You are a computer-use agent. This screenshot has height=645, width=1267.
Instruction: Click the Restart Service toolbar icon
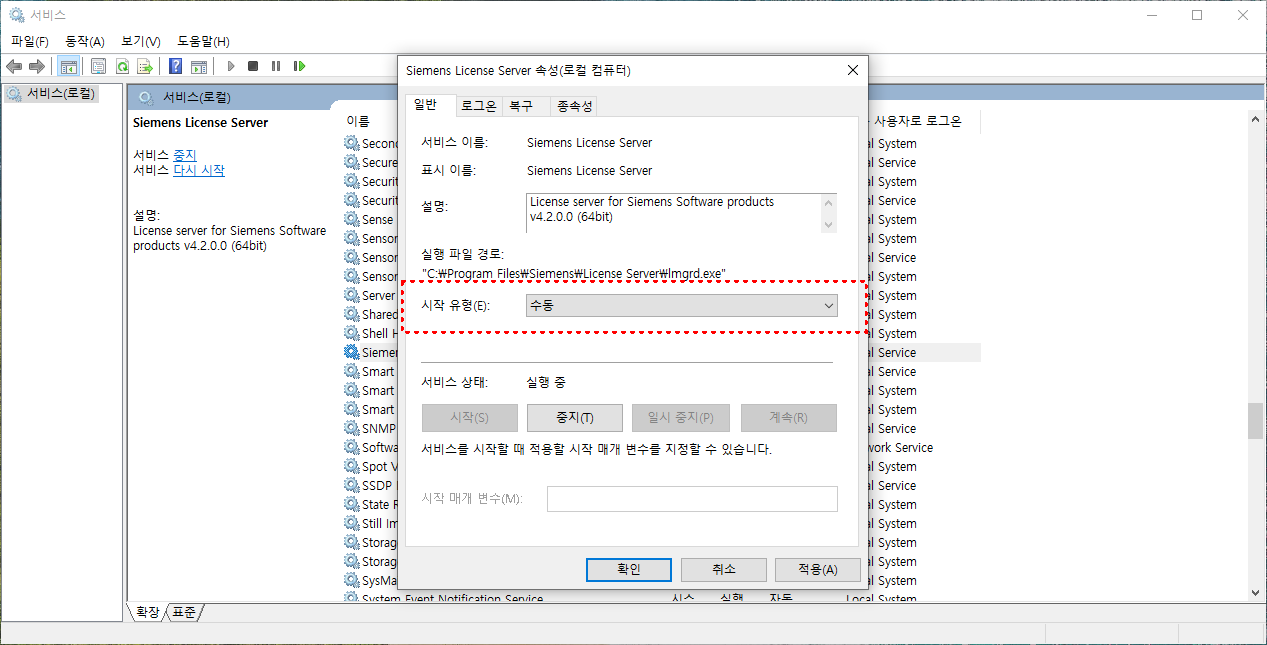(299, 66)
